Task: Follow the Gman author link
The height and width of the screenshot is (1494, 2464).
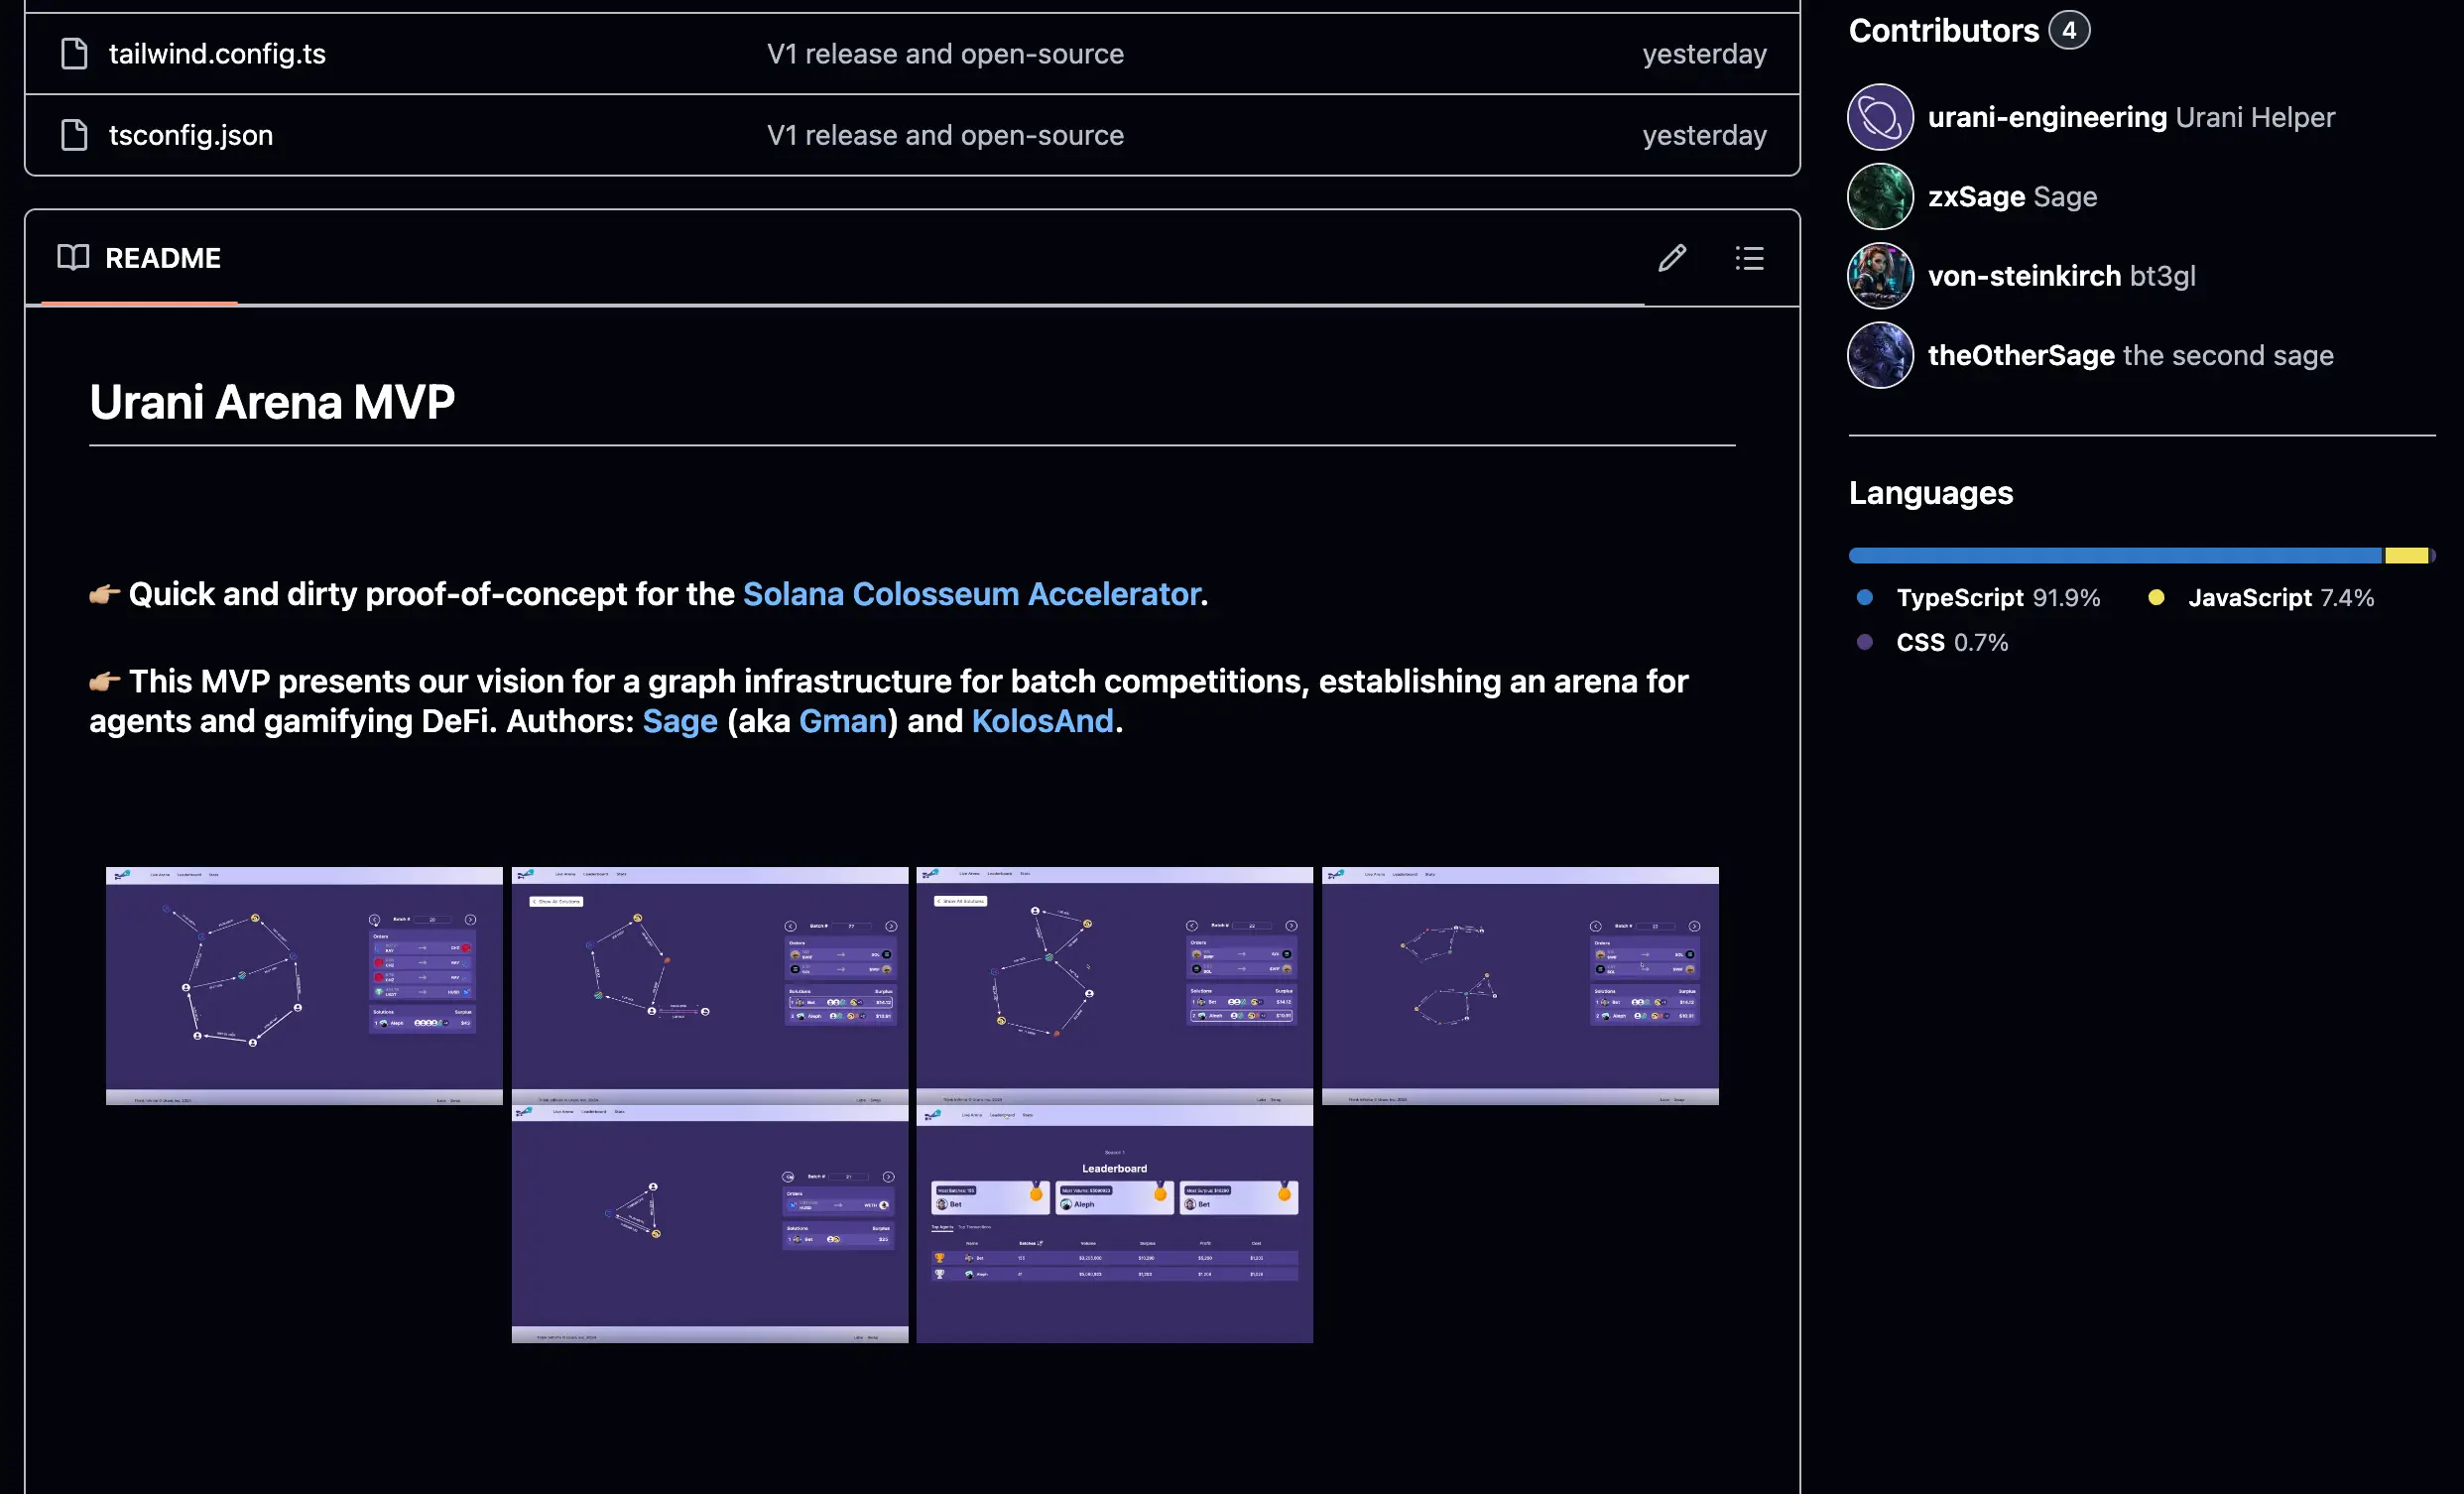Action: click(x=843, y=721)
